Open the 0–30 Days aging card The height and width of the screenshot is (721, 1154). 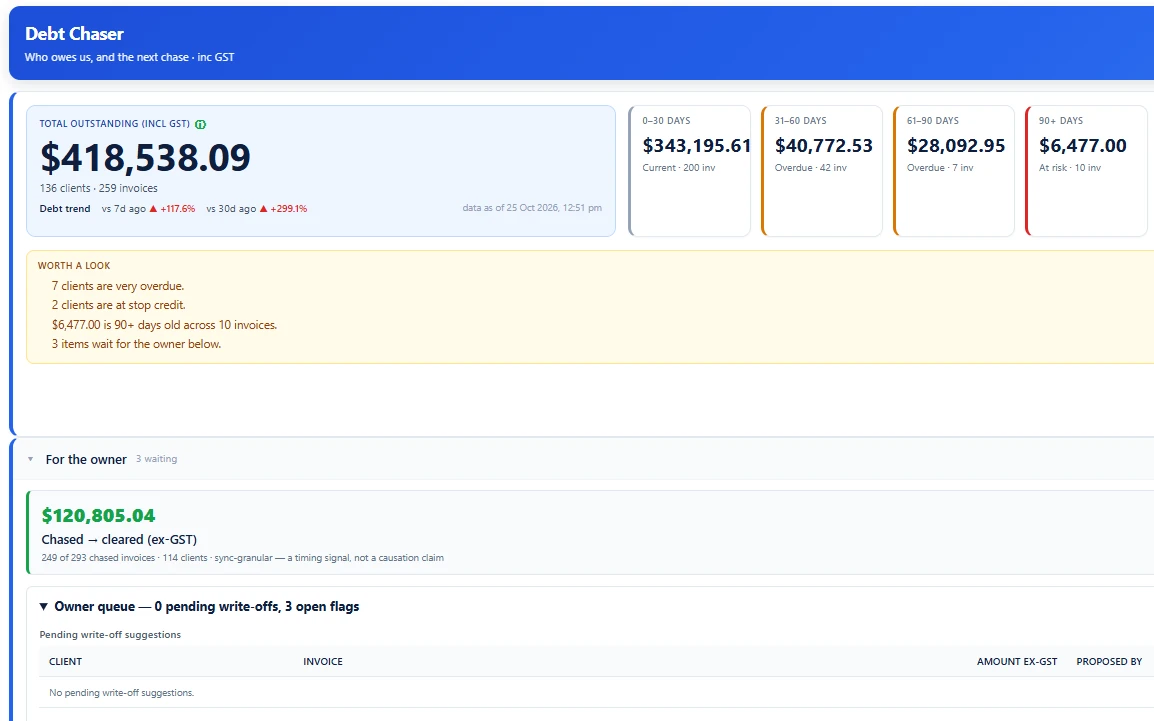[690, 171]
